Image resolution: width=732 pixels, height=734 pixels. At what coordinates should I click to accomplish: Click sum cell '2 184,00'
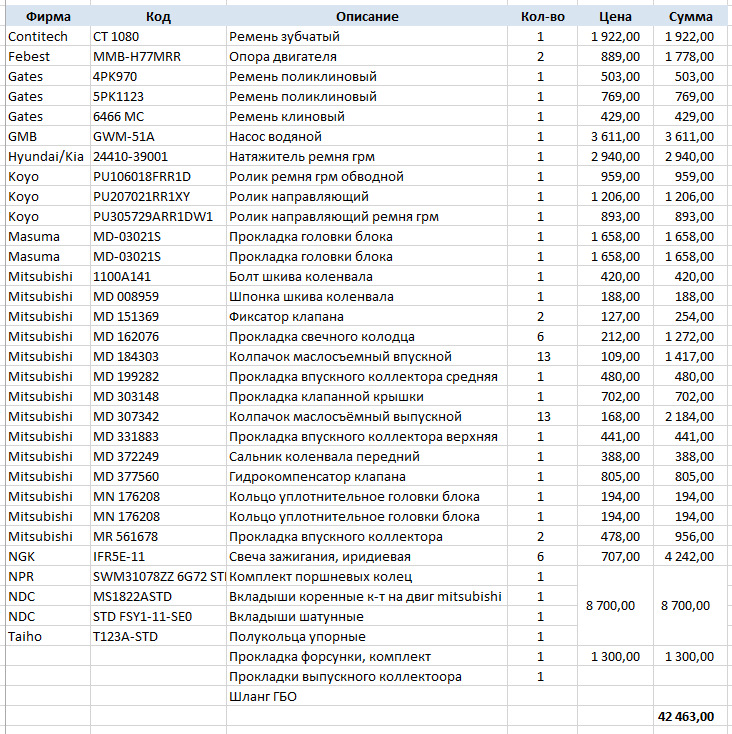tap(692, 416)
